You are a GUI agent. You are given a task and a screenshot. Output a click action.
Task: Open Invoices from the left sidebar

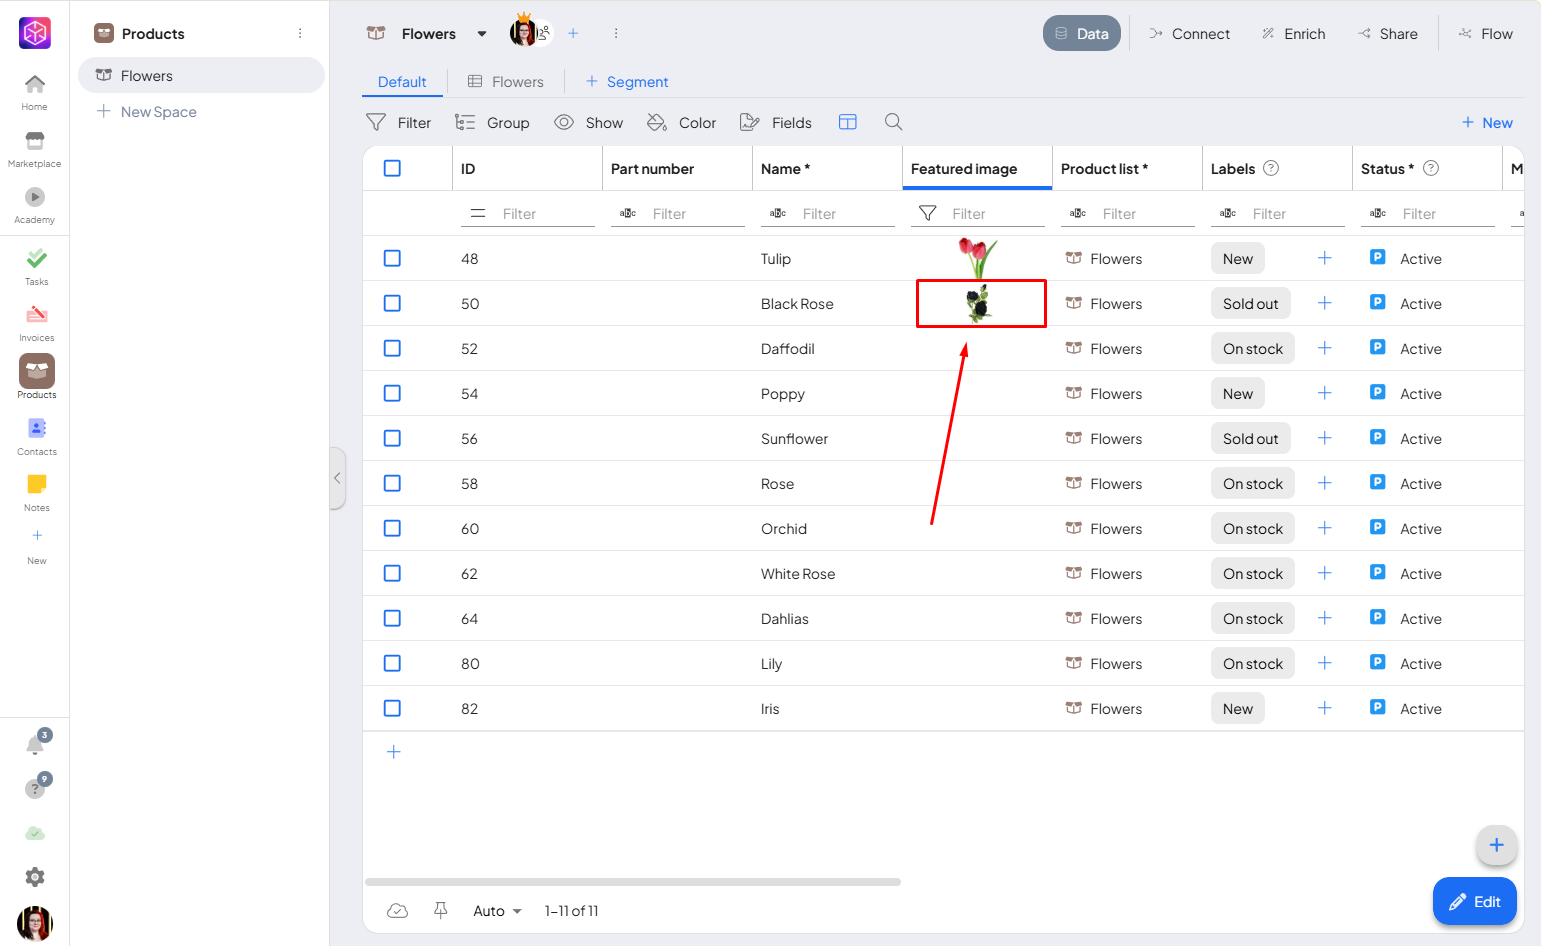tap(36, 322)
